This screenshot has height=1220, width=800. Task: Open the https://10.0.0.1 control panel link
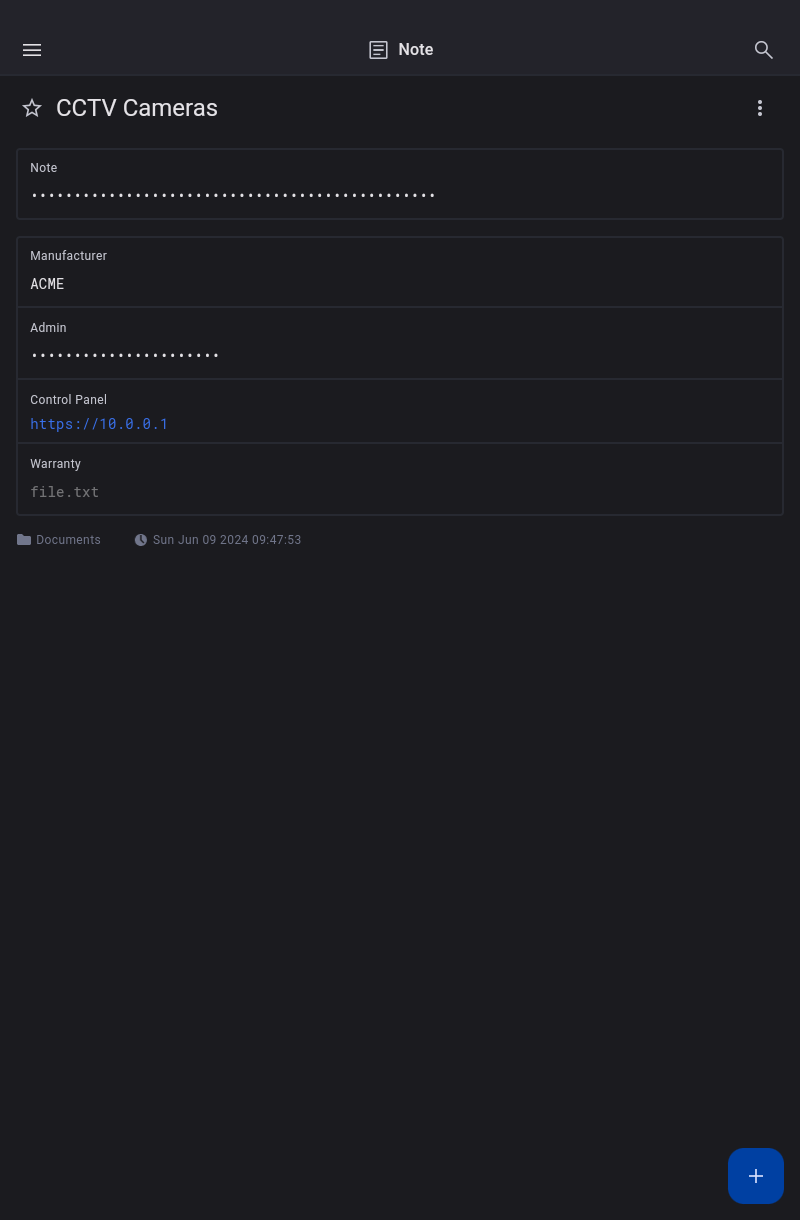coord(99,424)
